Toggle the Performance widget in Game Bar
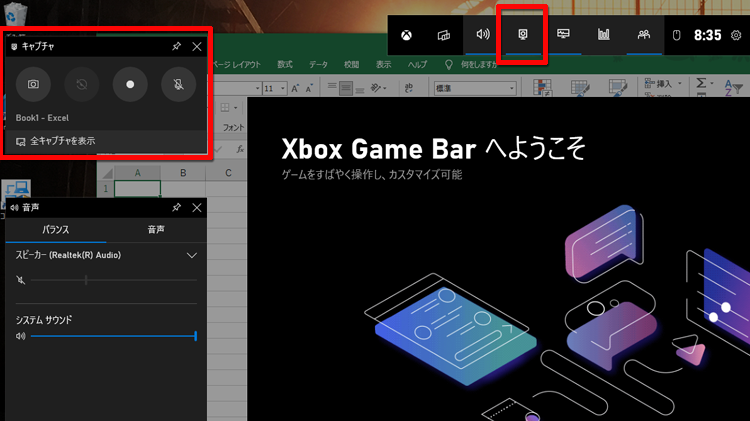Image resolution: width=750 pixels, height=421 pixels. point(563,34)
